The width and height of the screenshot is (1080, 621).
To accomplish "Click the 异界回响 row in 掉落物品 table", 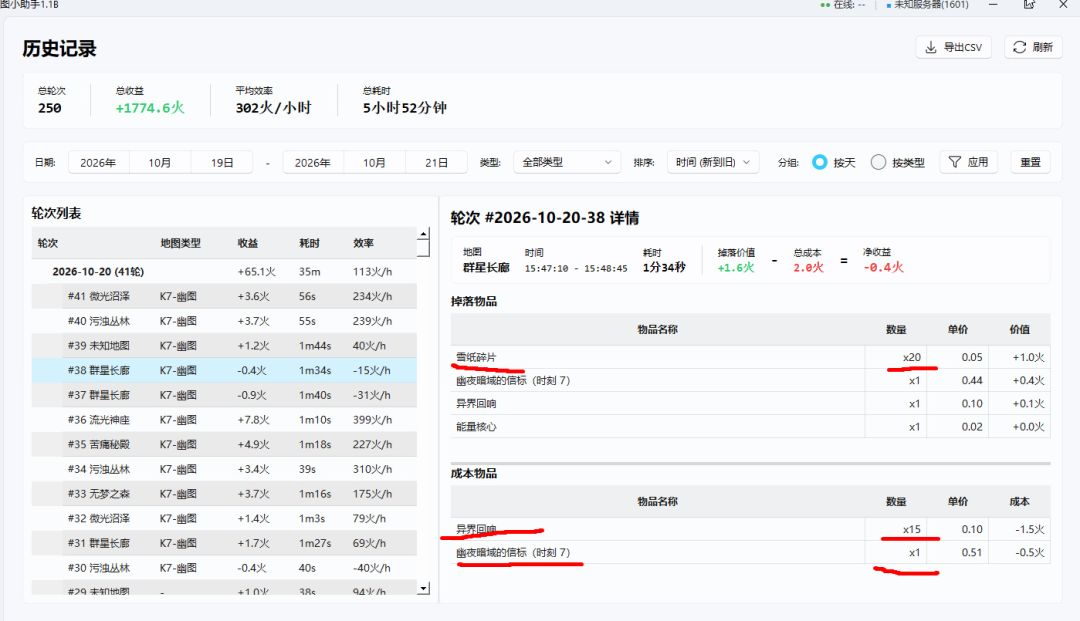I will pos(750,403).
